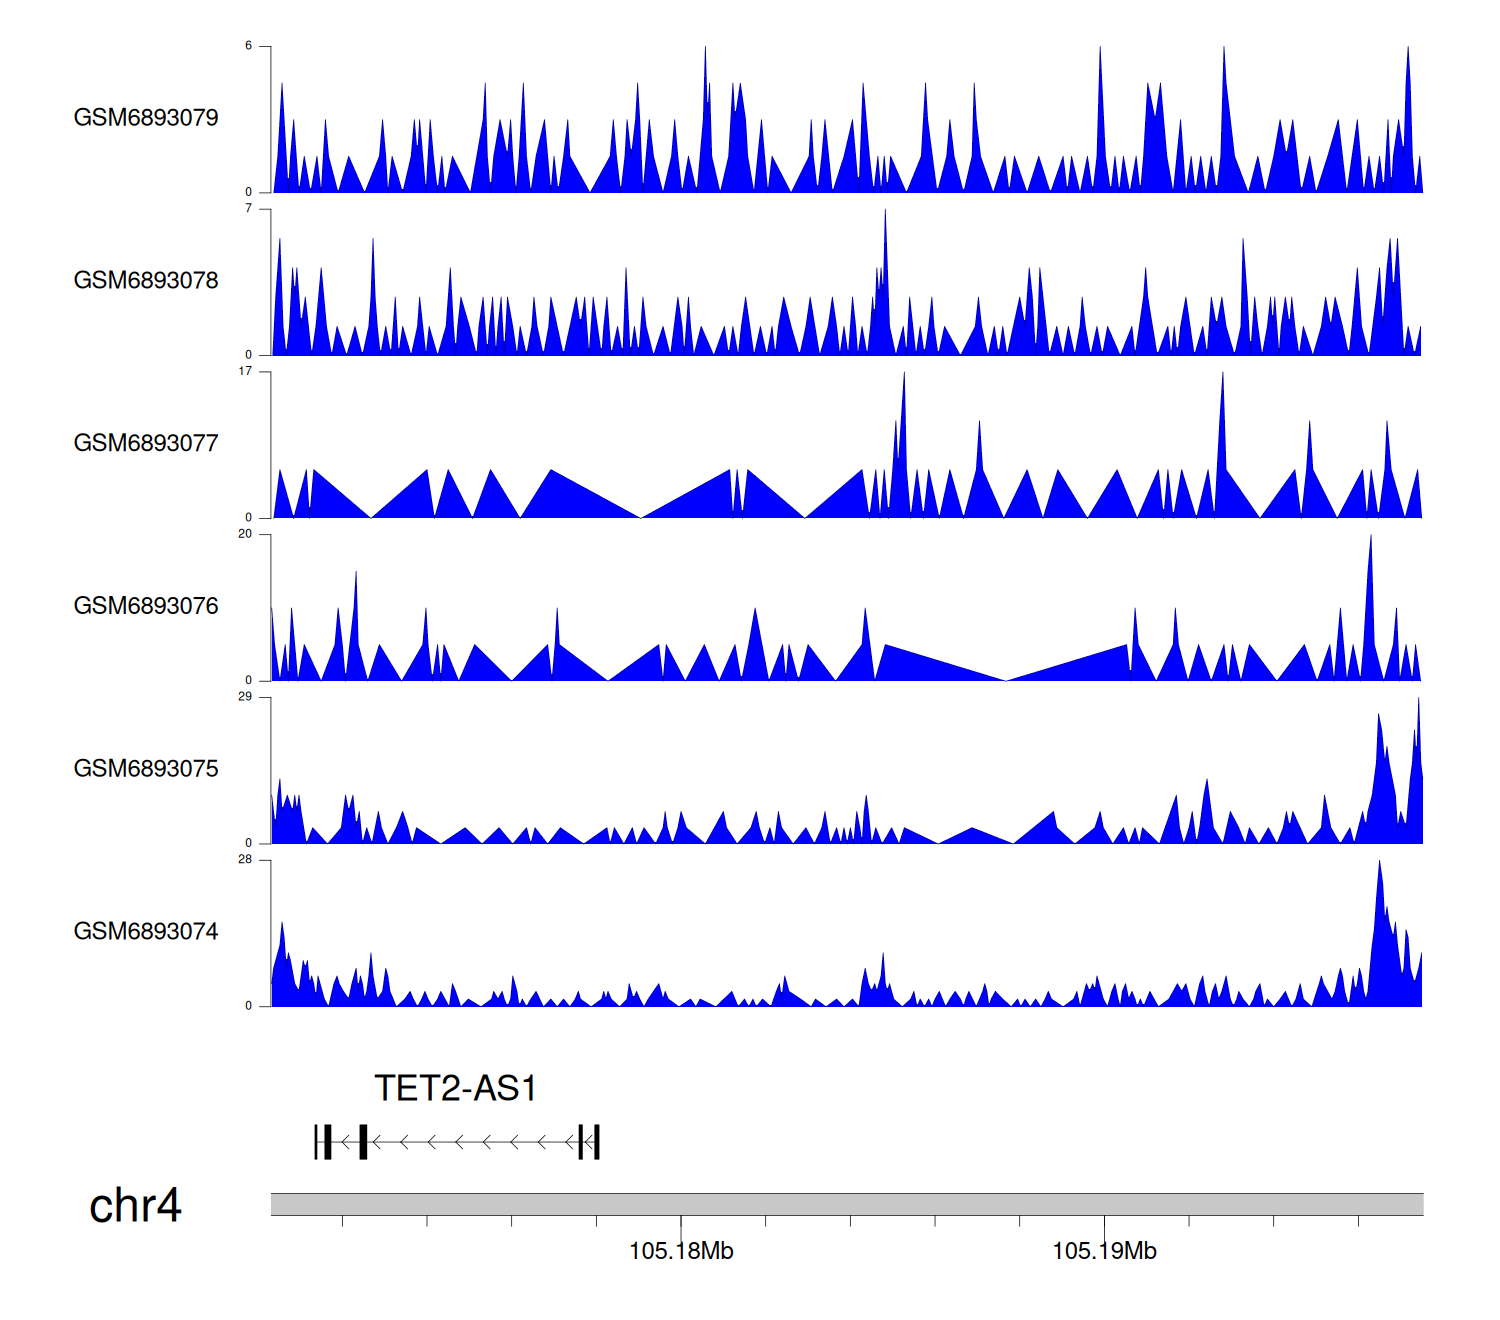Image resolution: width=1500 pixels, height=1320 pixels.
Task: Click the GSM6893075 track label
Action: [x=146, y=769]
